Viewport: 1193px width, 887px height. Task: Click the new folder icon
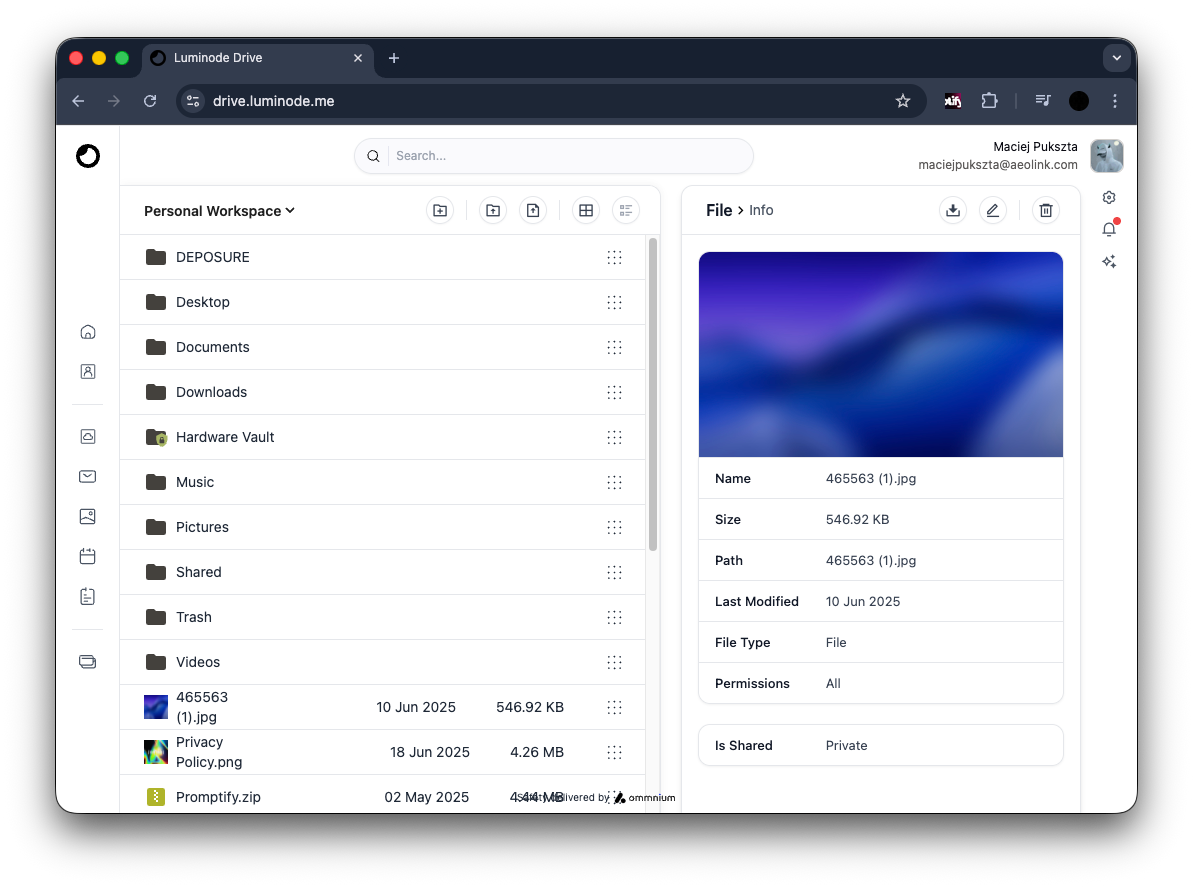(439, 210)
